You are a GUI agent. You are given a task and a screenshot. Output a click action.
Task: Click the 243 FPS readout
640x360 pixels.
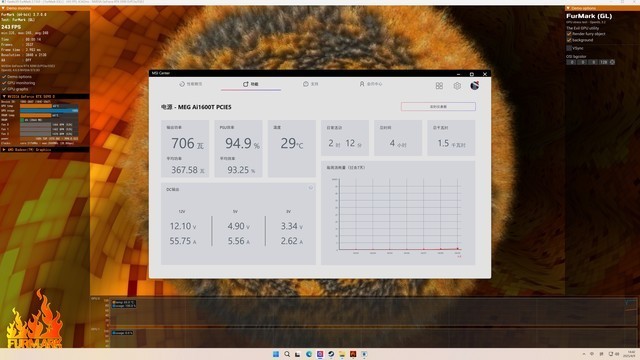[x=11, y=27]
